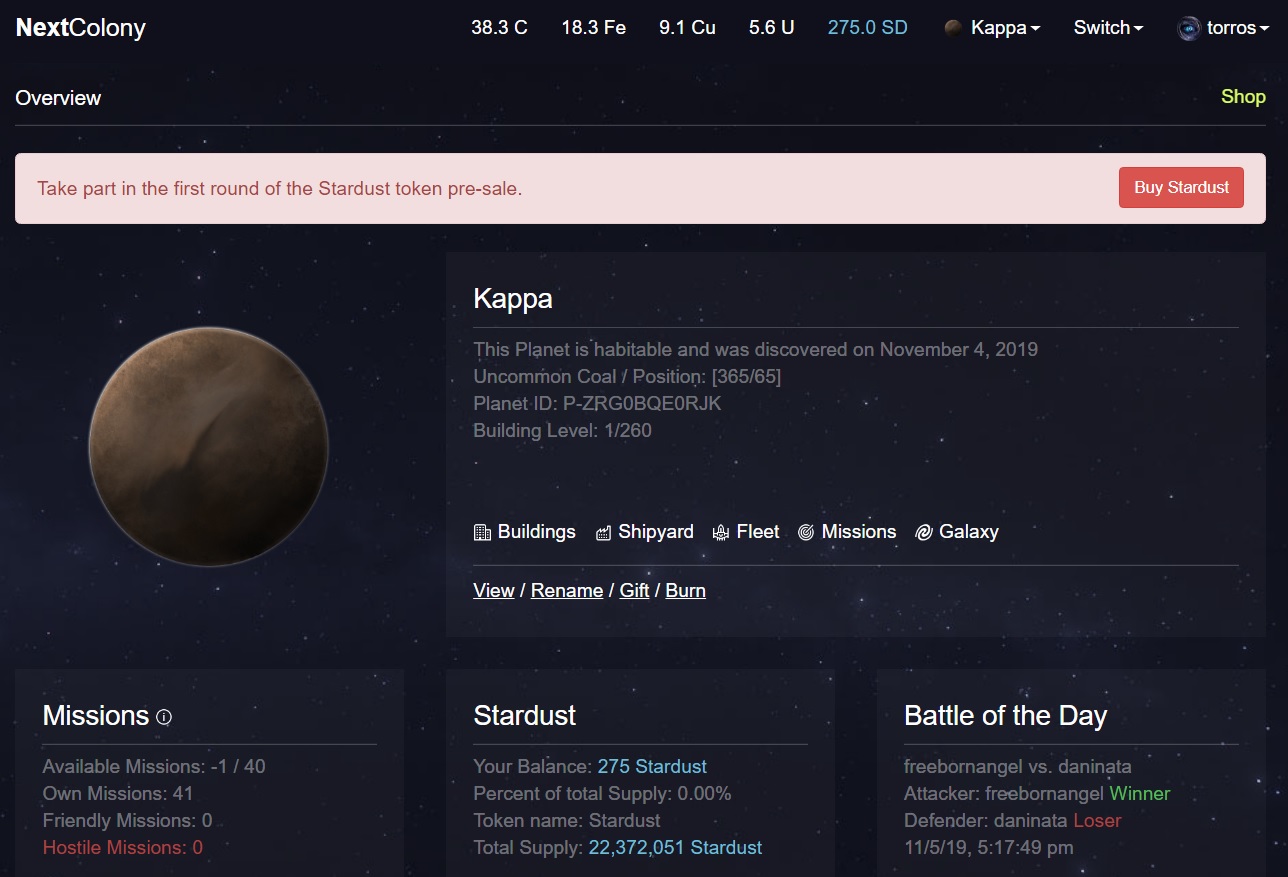Rename the Kappa planet
The image size is (1288, 877).
point(566,590)
